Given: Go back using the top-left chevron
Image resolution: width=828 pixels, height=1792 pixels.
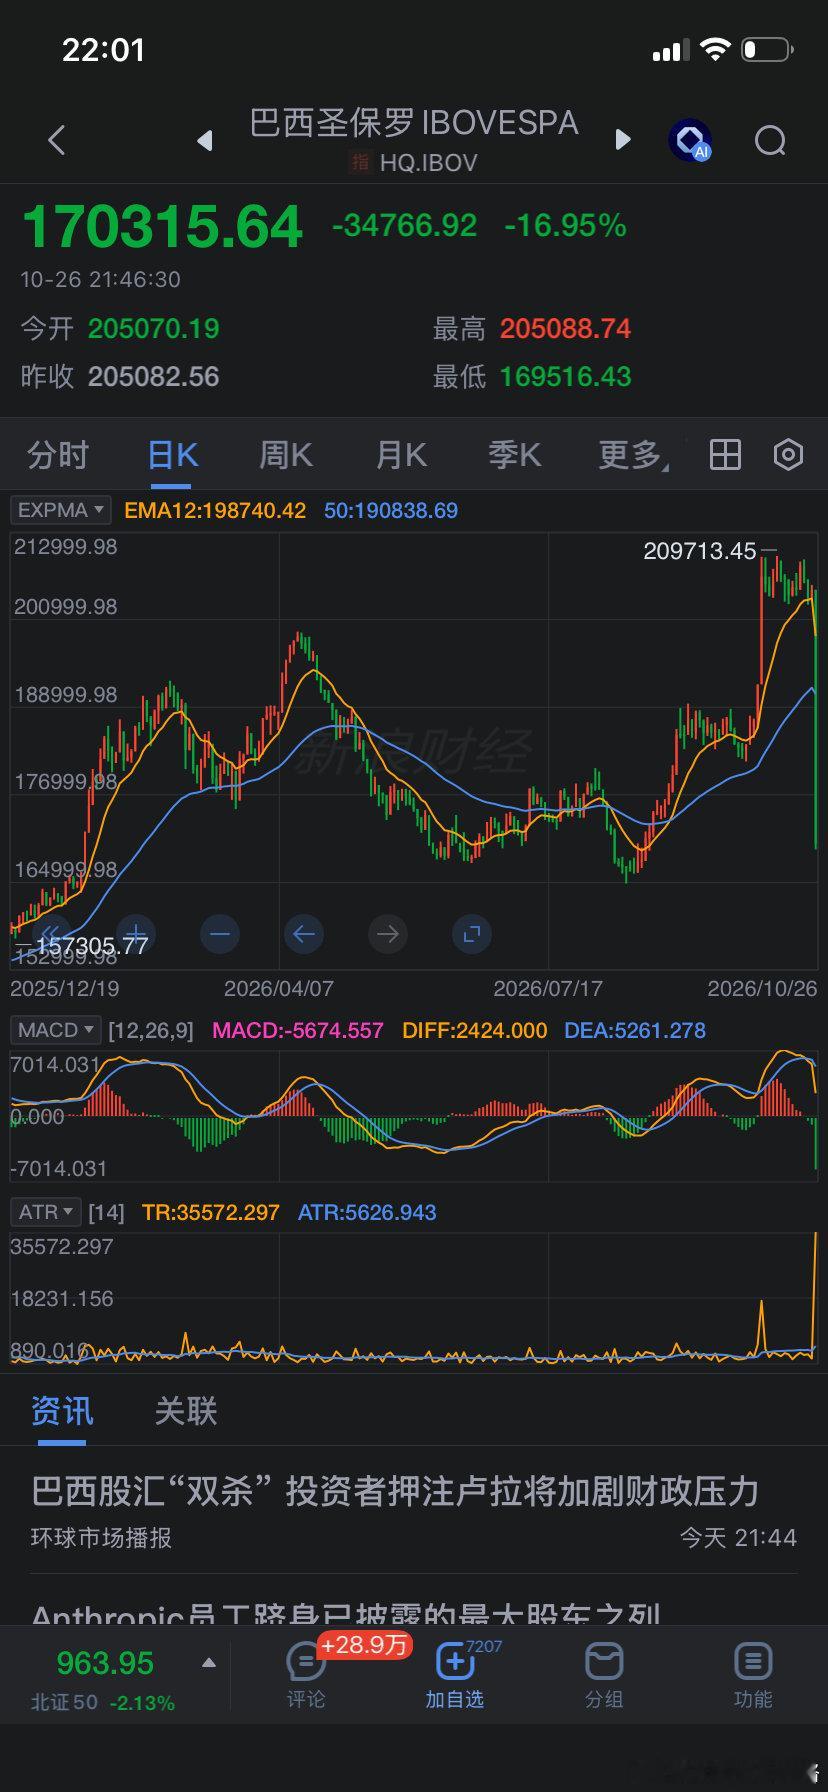Looking at the screenshot, I should pyautogui.click(x=57, y=140).
